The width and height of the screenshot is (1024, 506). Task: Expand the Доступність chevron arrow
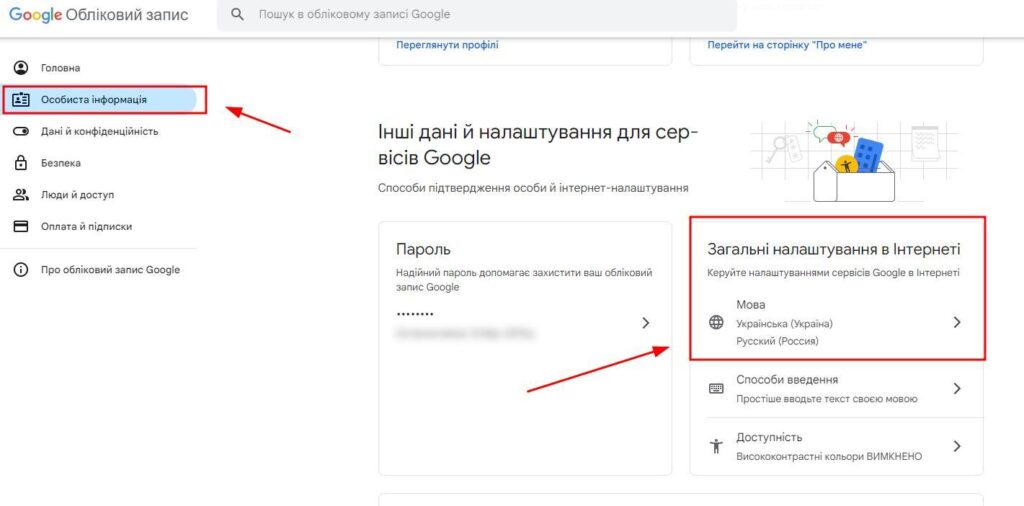[x=957, y=447]
